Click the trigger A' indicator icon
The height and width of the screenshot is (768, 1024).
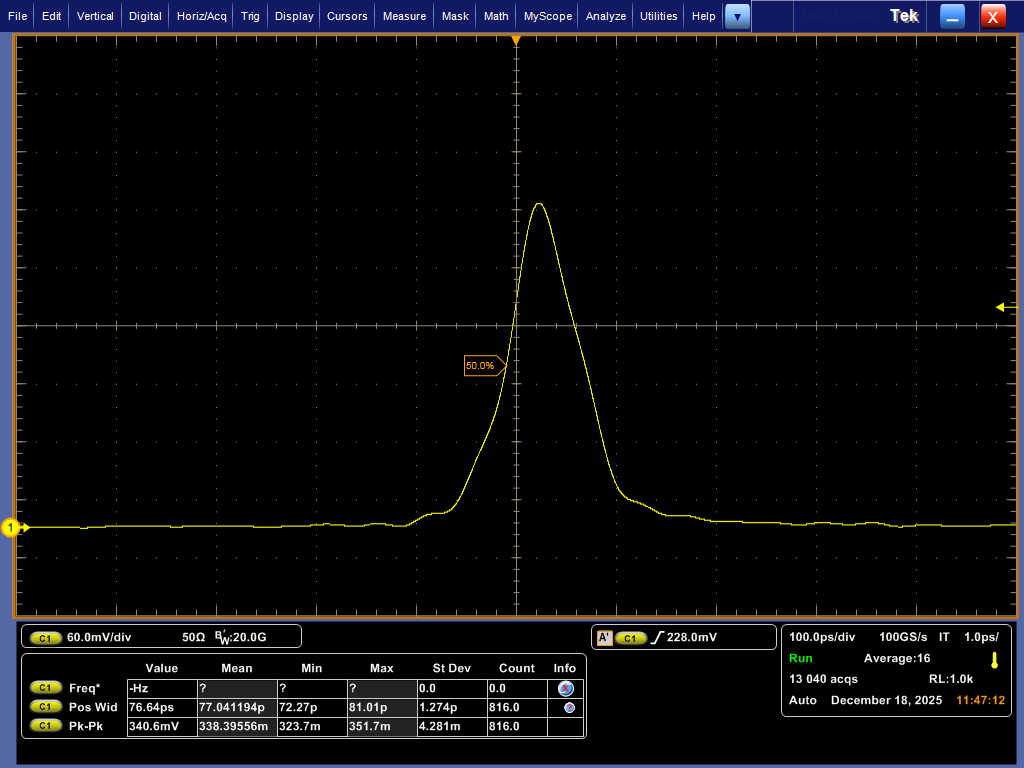coord(603,637)
